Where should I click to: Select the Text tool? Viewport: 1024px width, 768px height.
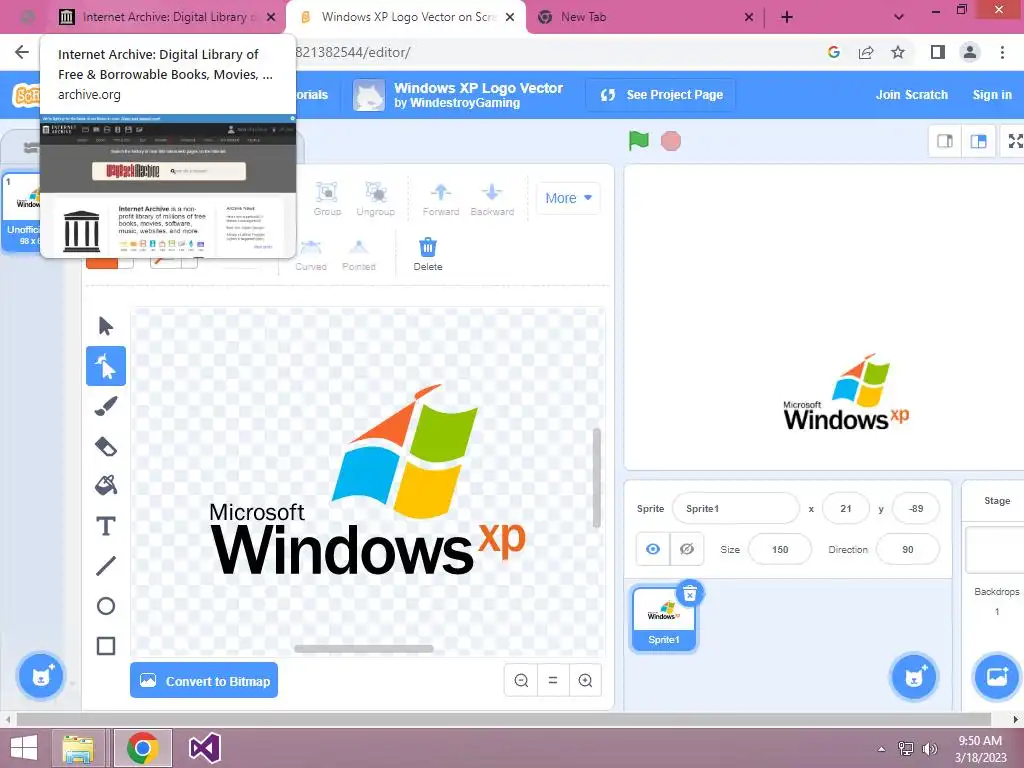point(106,526)
